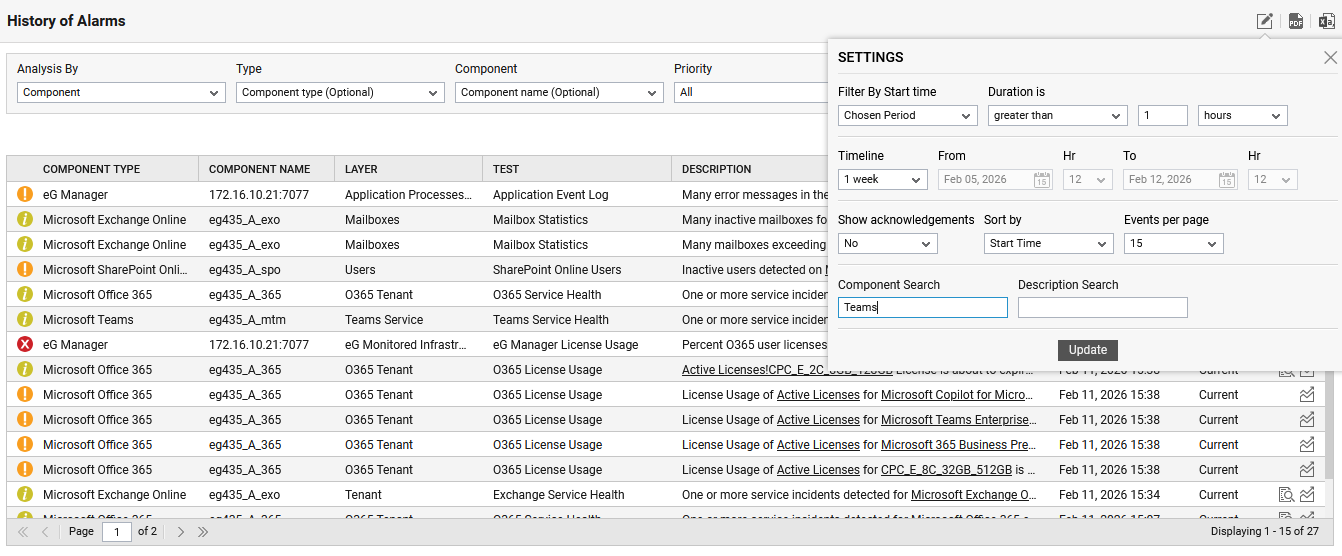Select the Teams Service Health test cell

551,320
